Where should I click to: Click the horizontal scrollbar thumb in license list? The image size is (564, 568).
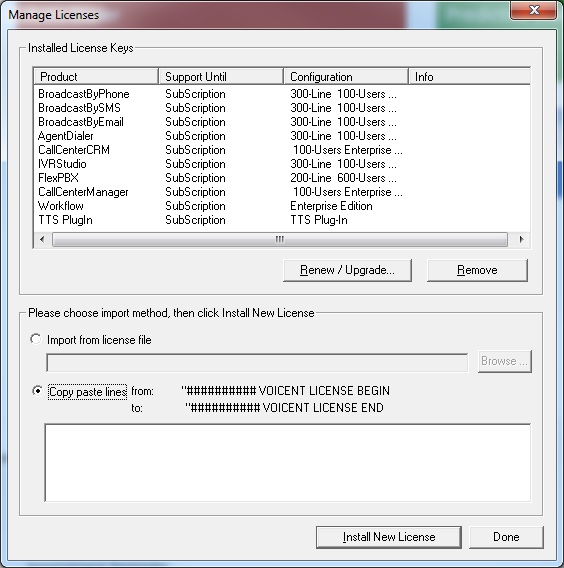(280, 239)
